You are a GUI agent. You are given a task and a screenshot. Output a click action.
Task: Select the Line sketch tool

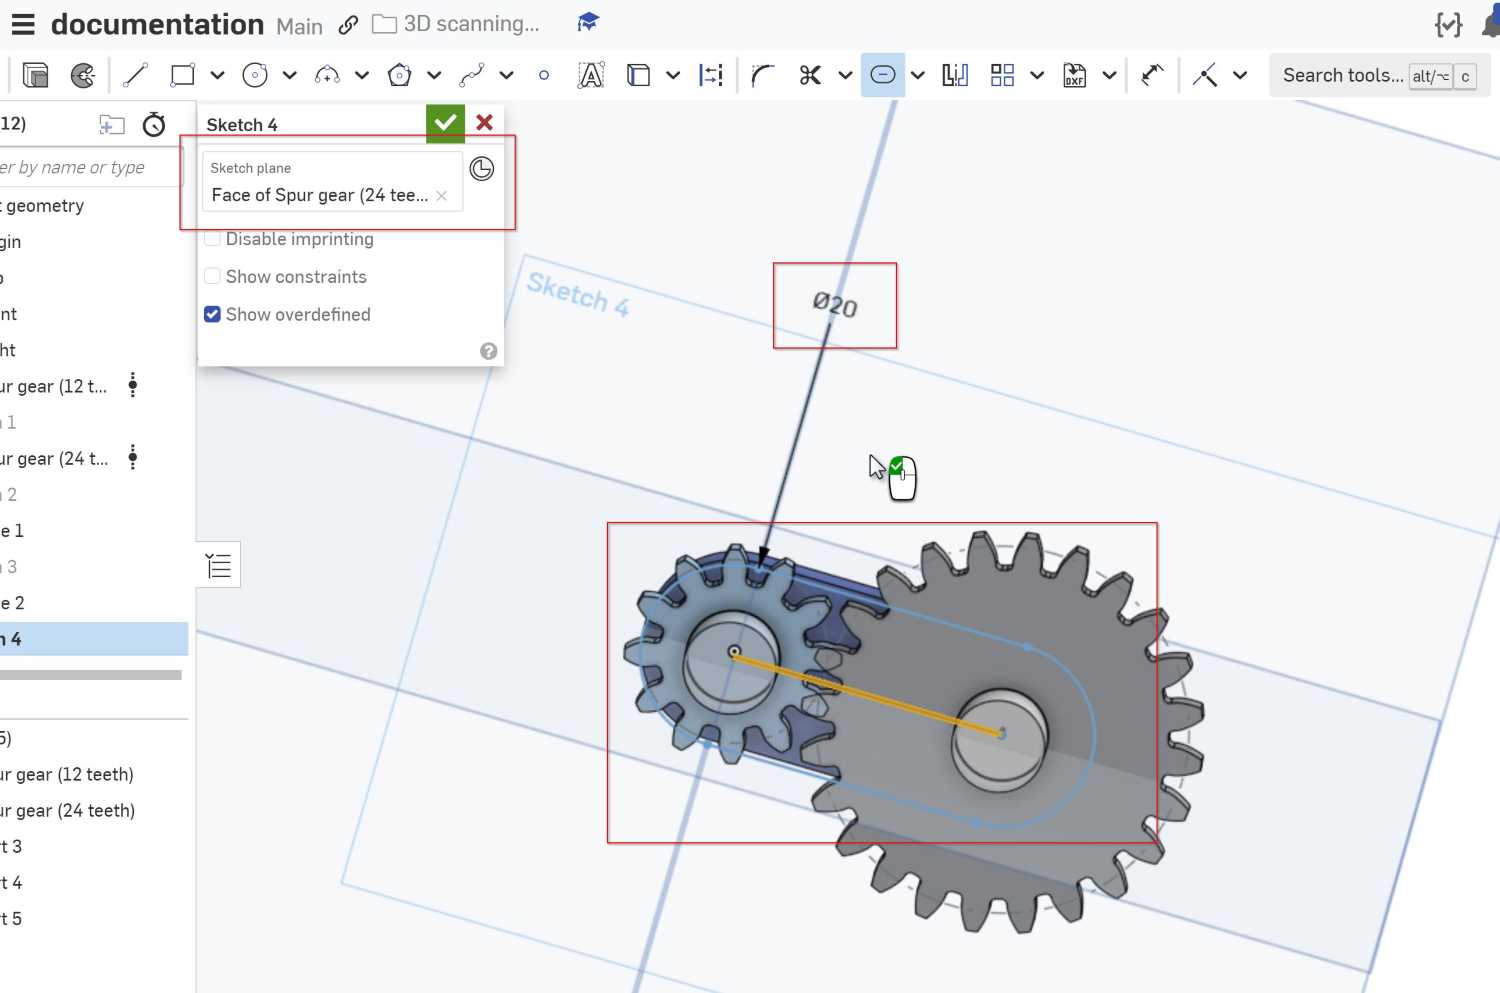point(135,75)
